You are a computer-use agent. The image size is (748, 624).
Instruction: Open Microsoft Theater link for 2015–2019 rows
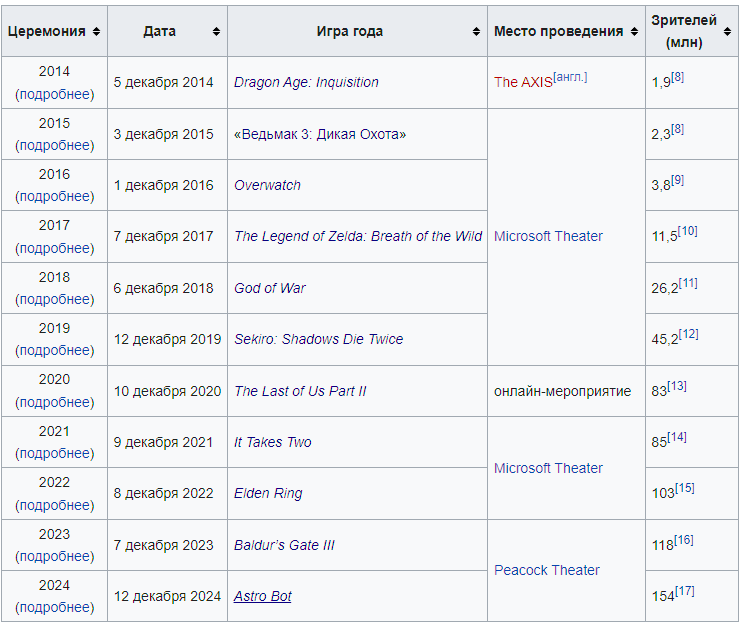pyautogui.click(x=548, y=237)
